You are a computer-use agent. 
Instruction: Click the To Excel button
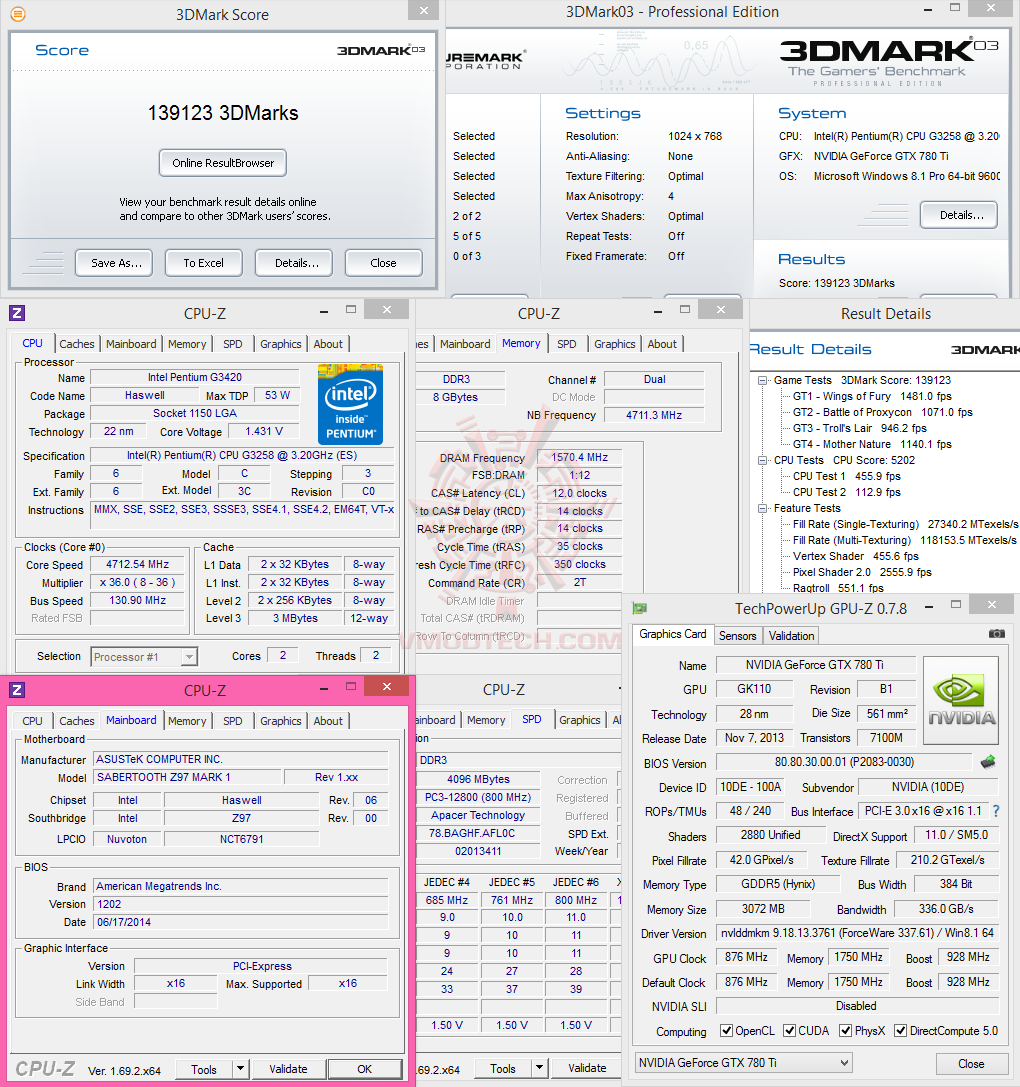point(204,263)
